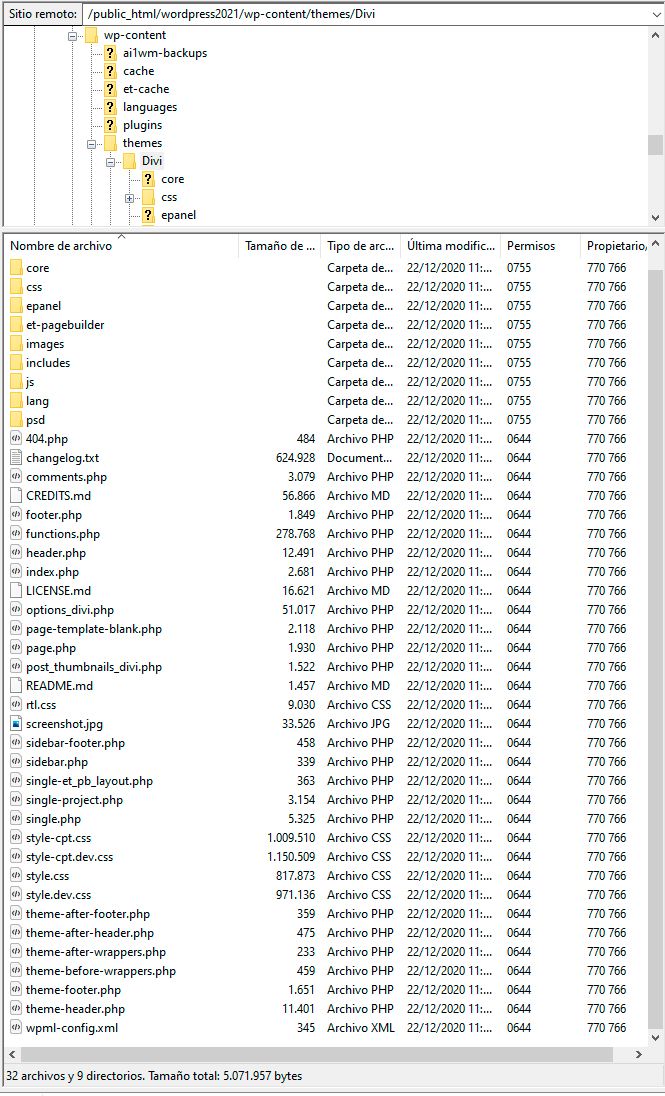Sort by Nombre de archivo column
The width and height of the screenshot is (665, 1096).
(x=122, y=246)
